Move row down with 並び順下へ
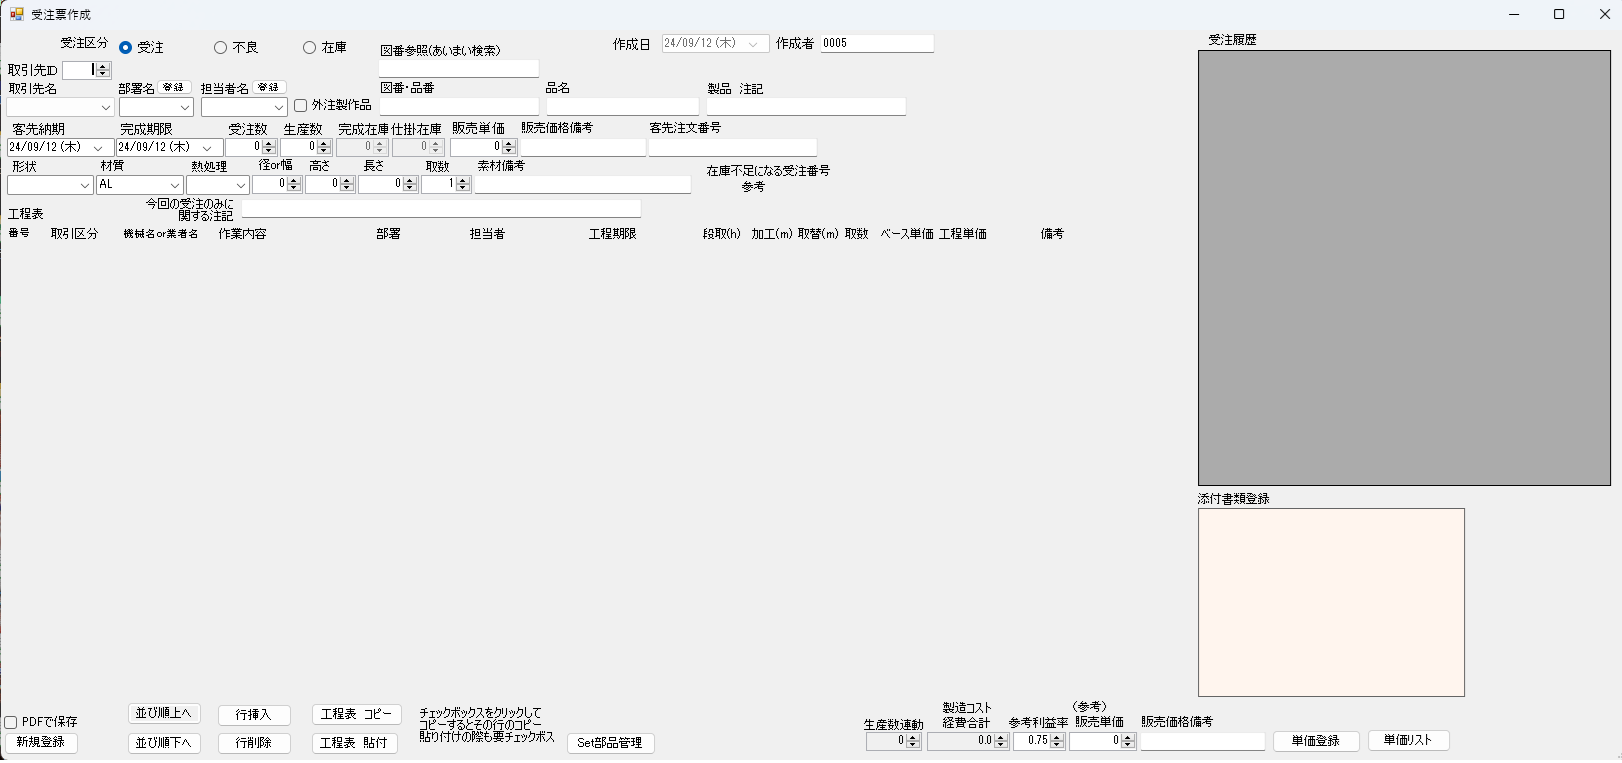Viewport: 1622px width, 763px height. point(164,743)
